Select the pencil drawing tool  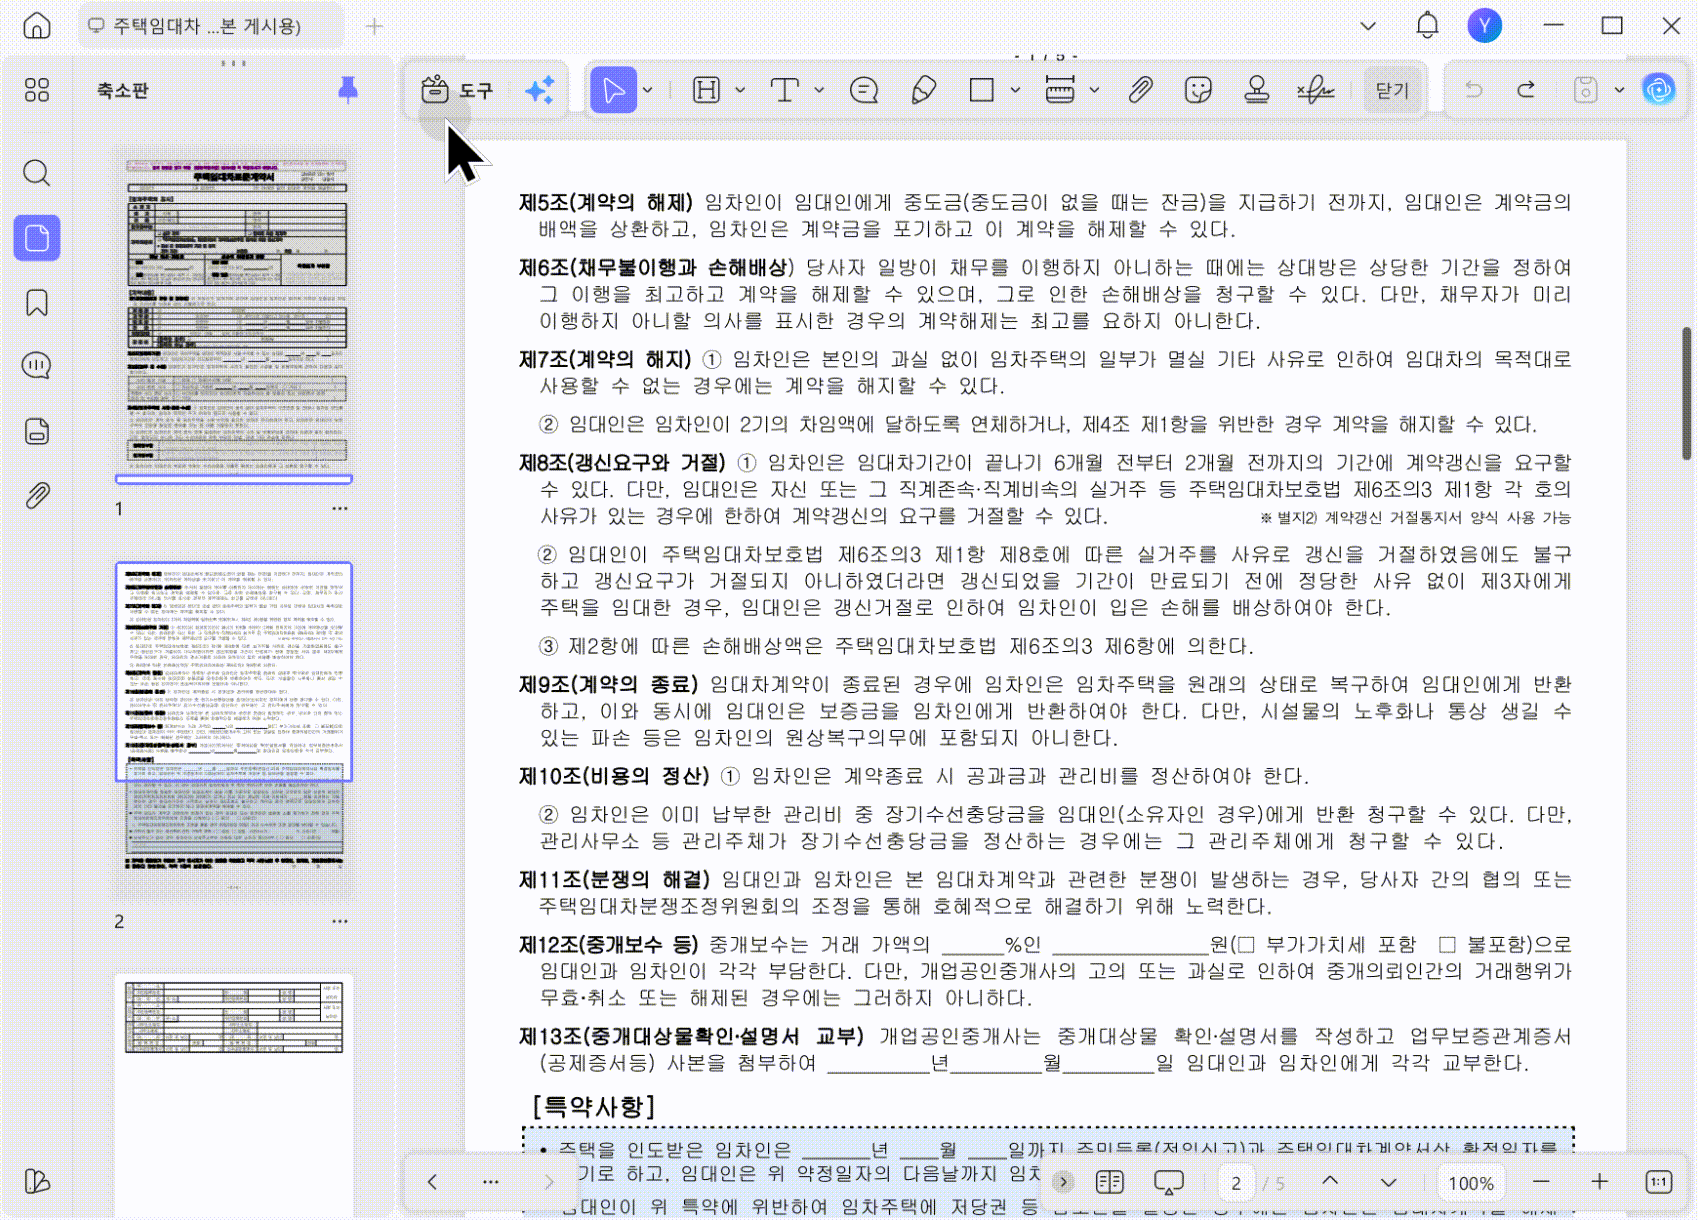(923, 90)
